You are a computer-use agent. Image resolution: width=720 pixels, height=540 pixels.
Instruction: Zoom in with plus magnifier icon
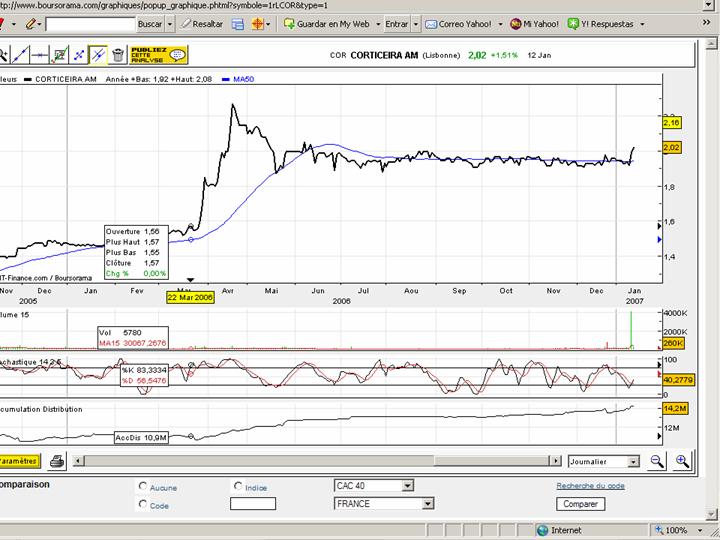pos(682,461)
